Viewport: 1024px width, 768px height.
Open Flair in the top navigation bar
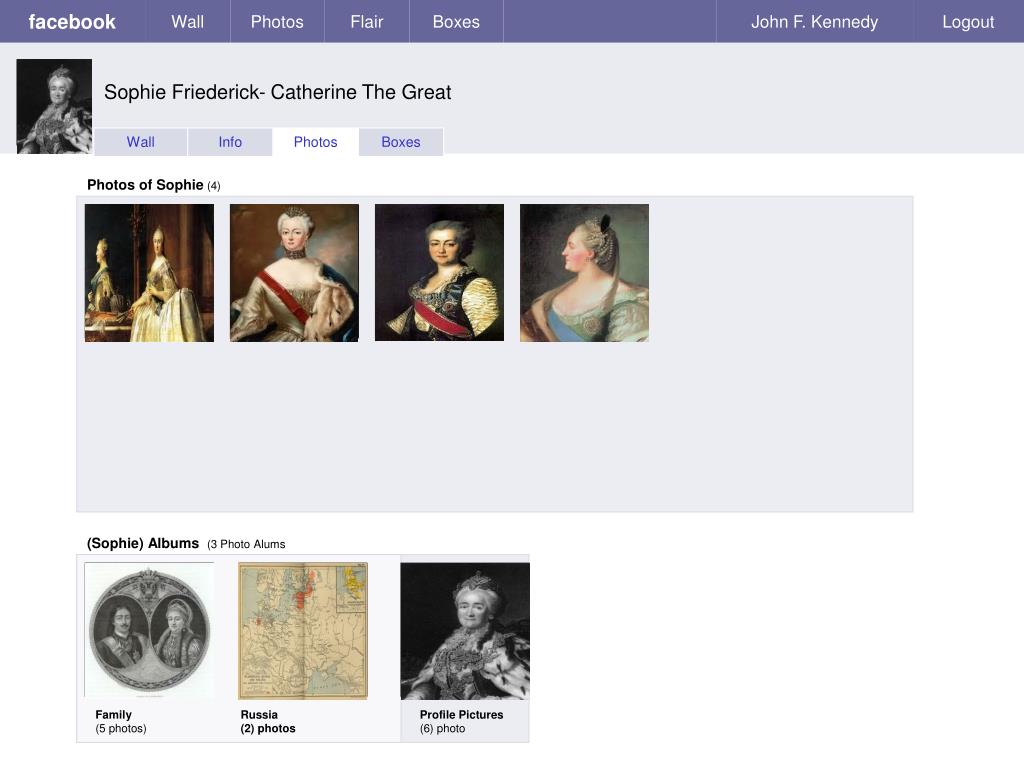pyautogui.click(x=366, y=22)
